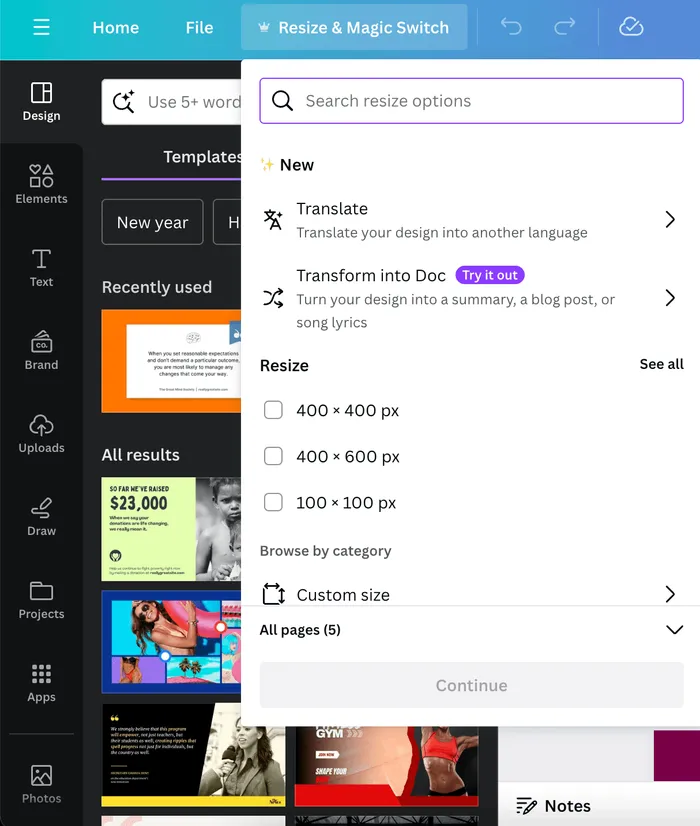Click the redo arrow icon
This screenshot has height=826, width=700.
click(565, 27)
